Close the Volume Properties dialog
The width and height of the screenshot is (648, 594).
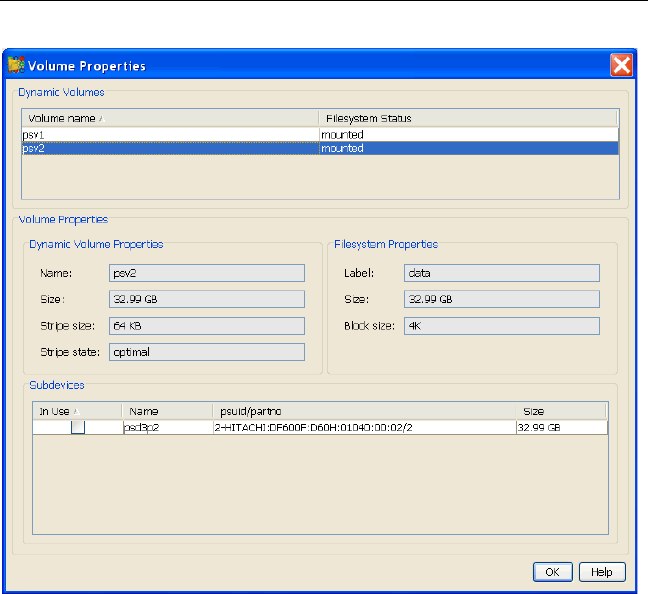tap(621, 66)
